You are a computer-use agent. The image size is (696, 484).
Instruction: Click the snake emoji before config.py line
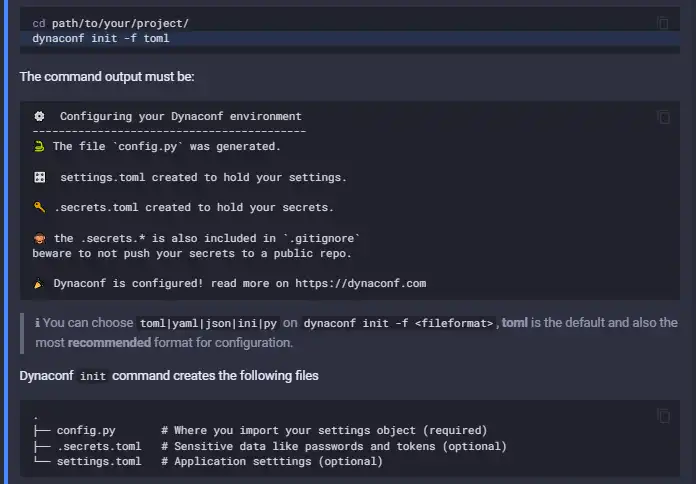(x=39, y=147)
